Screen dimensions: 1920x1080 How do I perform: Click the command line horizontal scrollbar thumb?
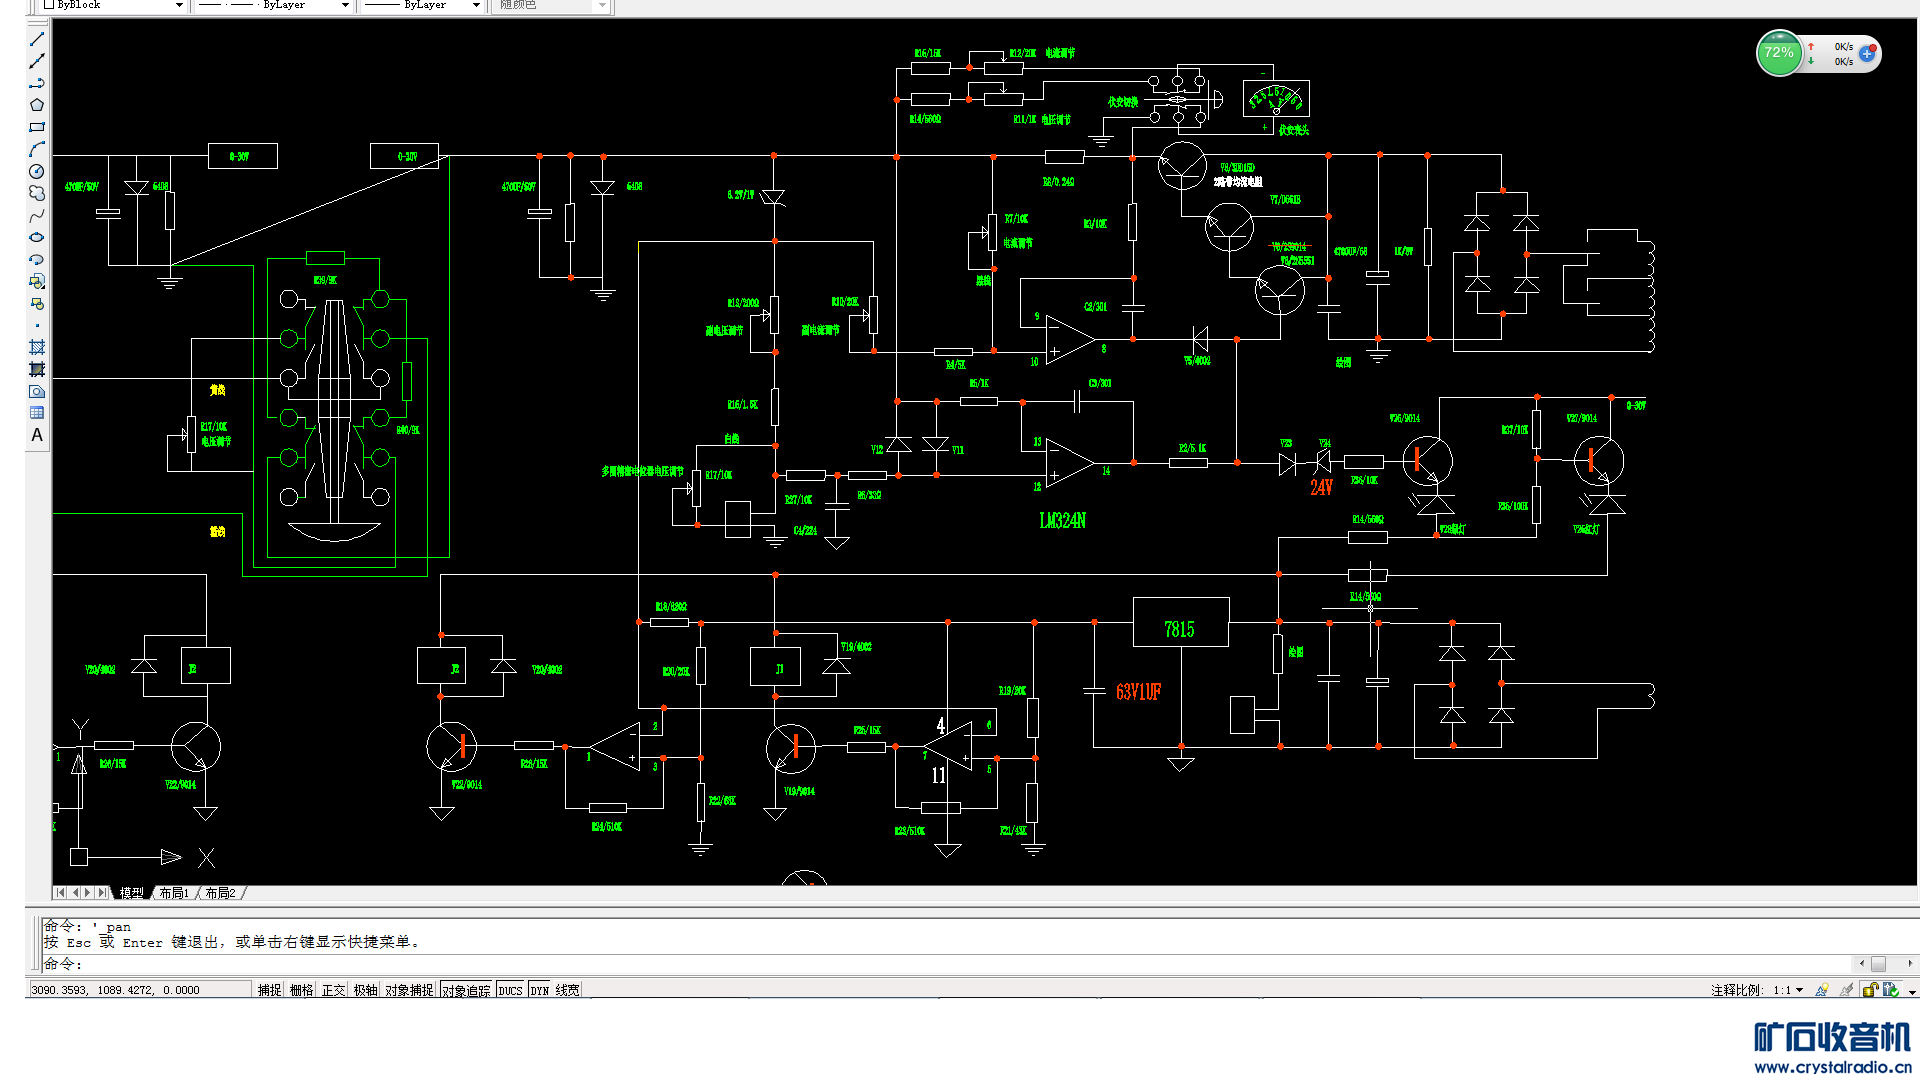coord(1878,964)
